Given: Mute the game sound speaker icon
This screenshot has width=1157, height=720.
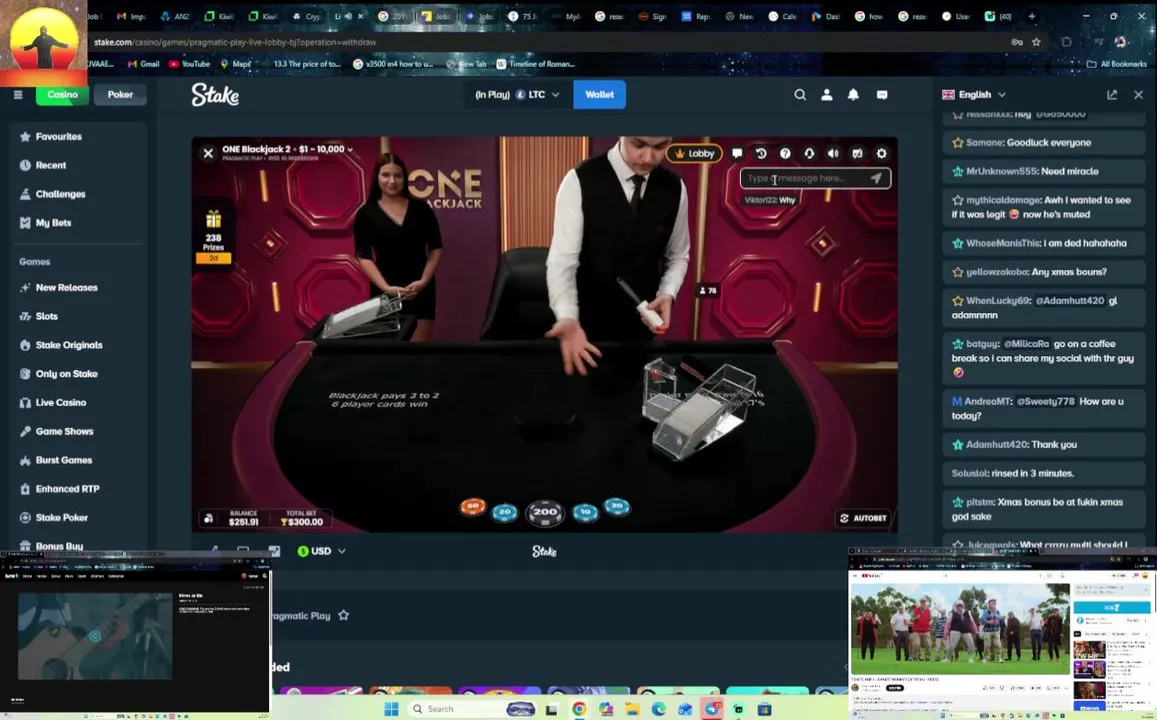Looking at the screenshot, I should tap(833, 153).
